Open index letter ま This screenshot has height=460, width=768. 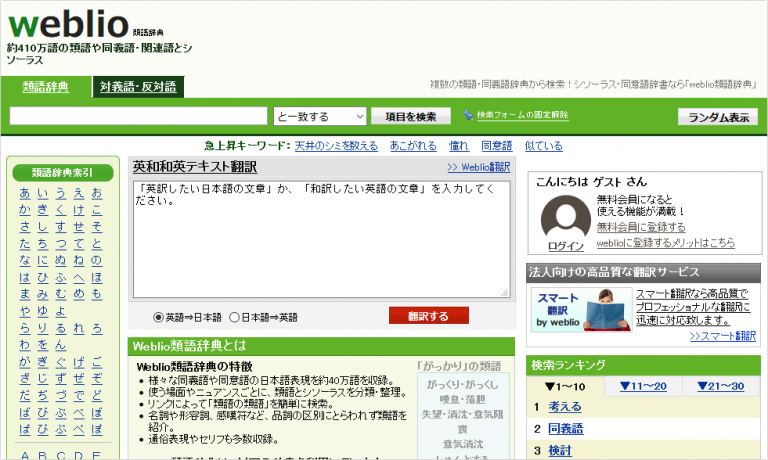25,294
